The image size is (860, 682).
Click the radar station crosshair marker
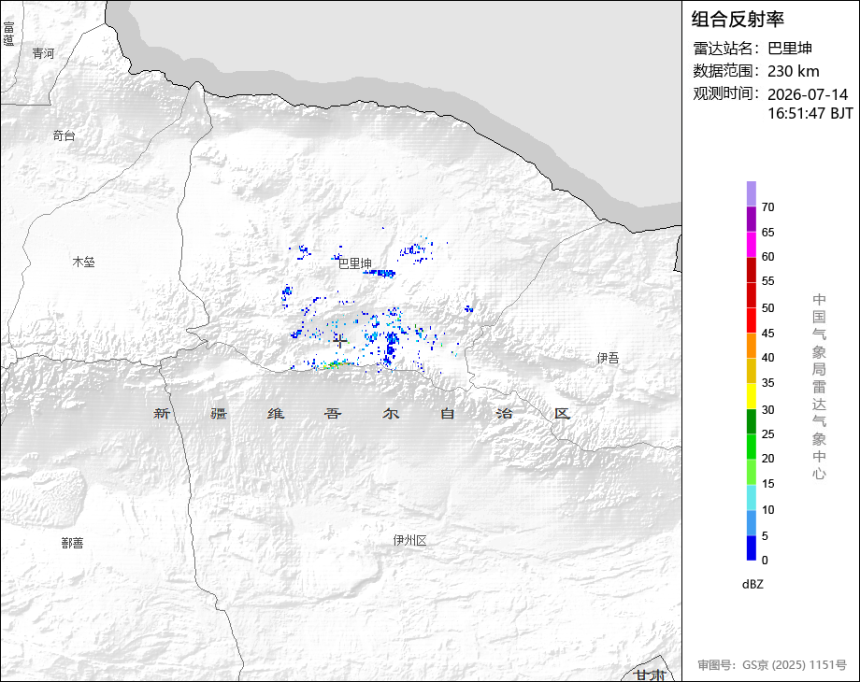340,341
